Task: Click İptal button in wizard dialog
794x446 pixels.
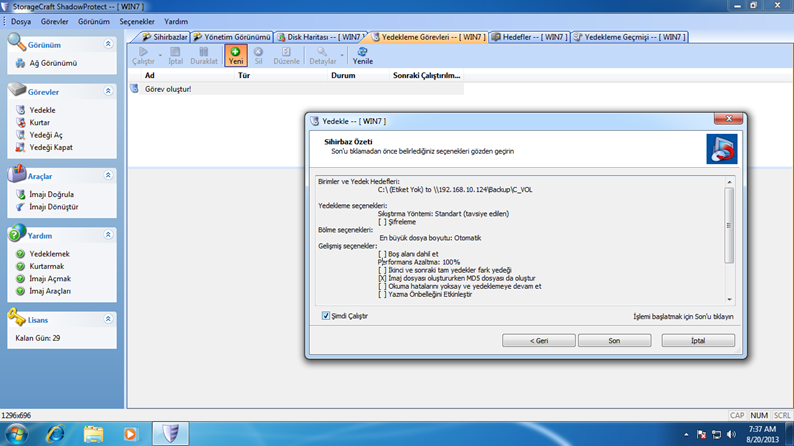Action: click(698, 341)
